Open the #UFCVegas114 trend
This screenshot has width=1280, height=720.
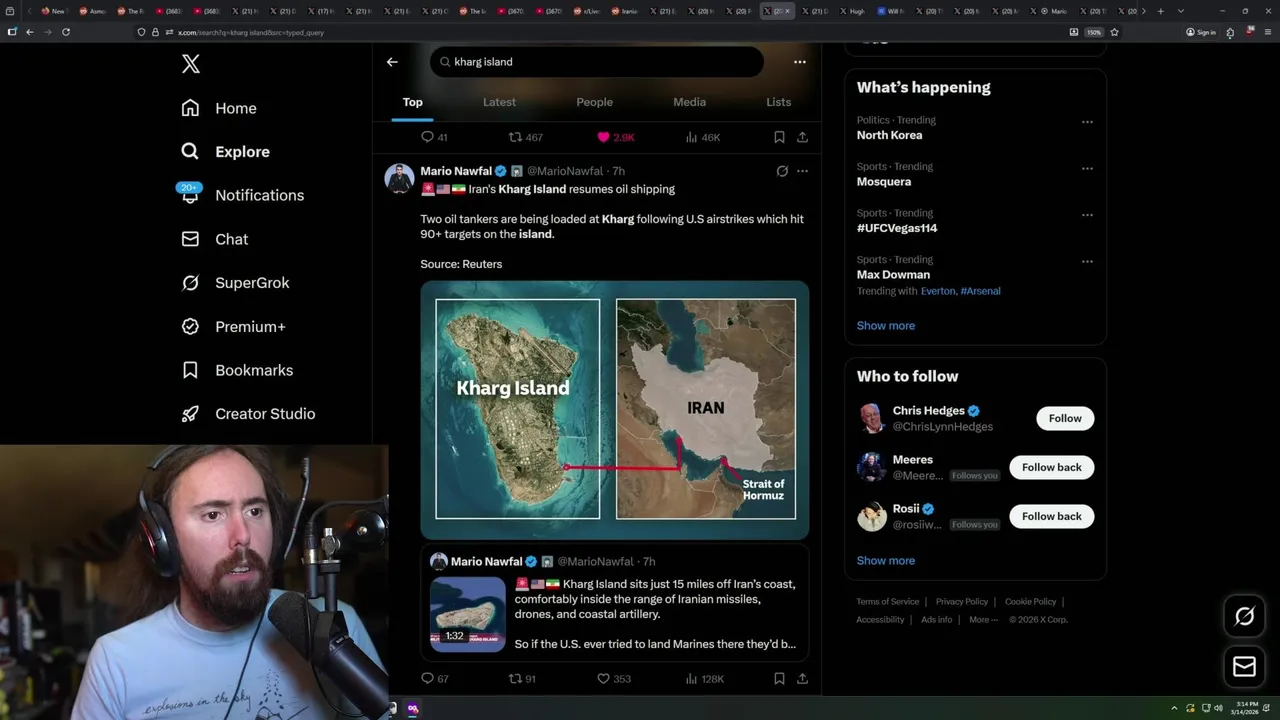(897, 228)
